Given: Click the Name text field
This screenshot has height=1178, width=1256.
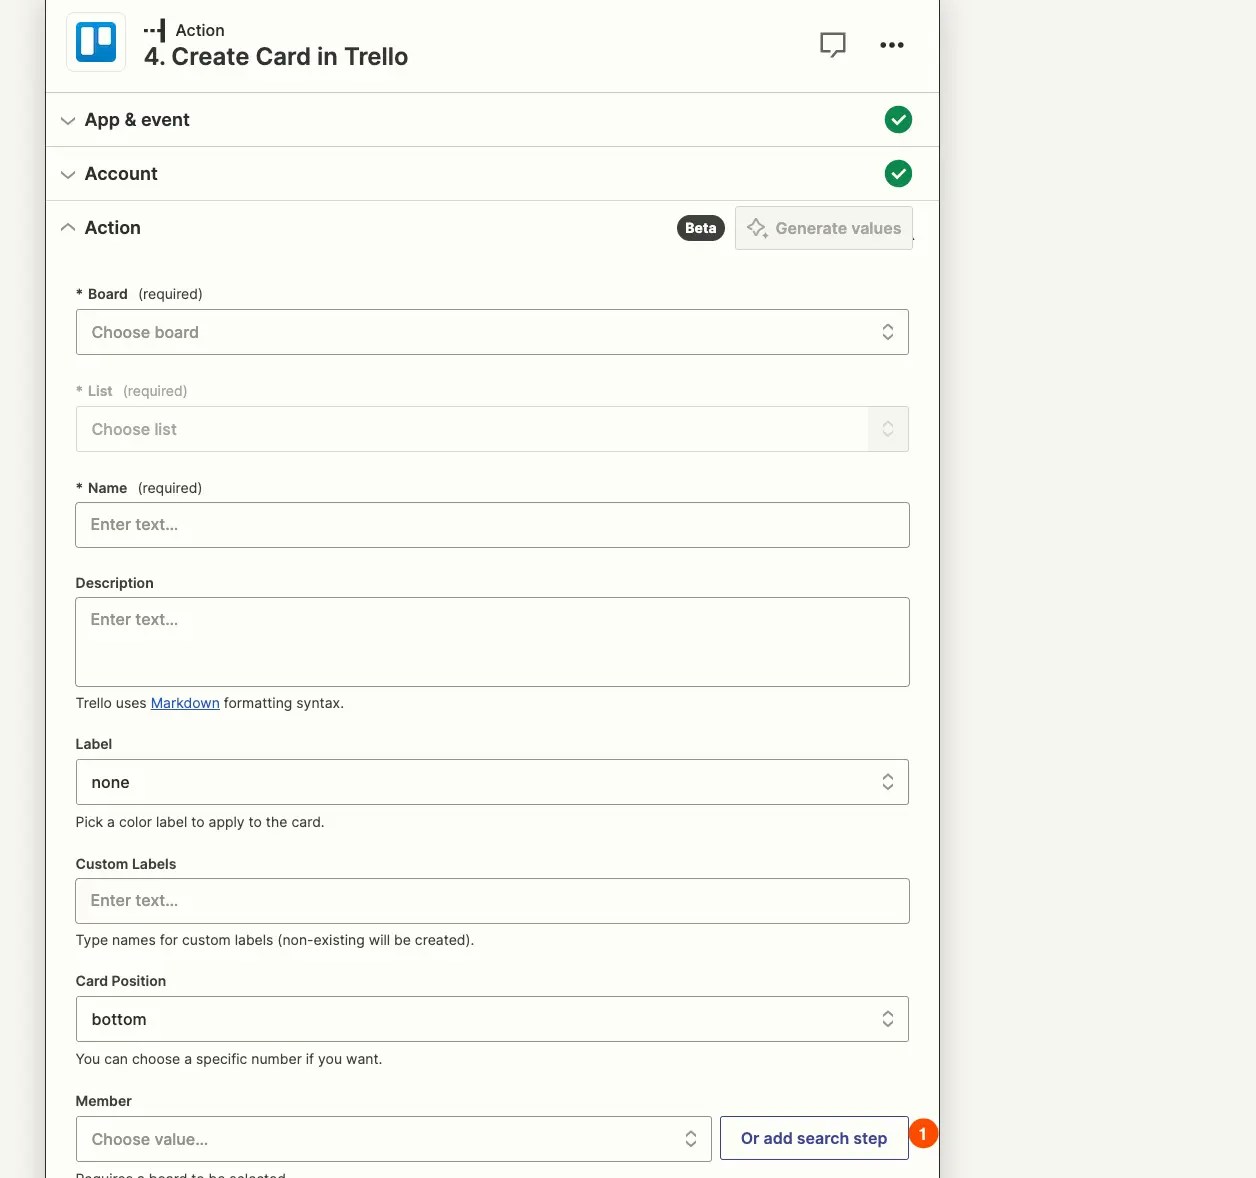Looking at the screenshot, I should pyautogui.click(x=492, y=525).
